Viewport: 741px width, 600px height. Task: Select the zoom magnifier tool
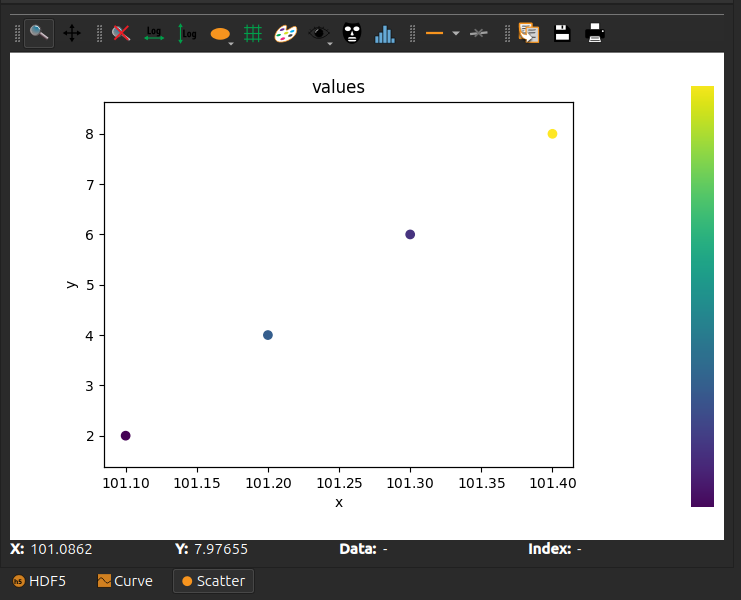[39, 33]
